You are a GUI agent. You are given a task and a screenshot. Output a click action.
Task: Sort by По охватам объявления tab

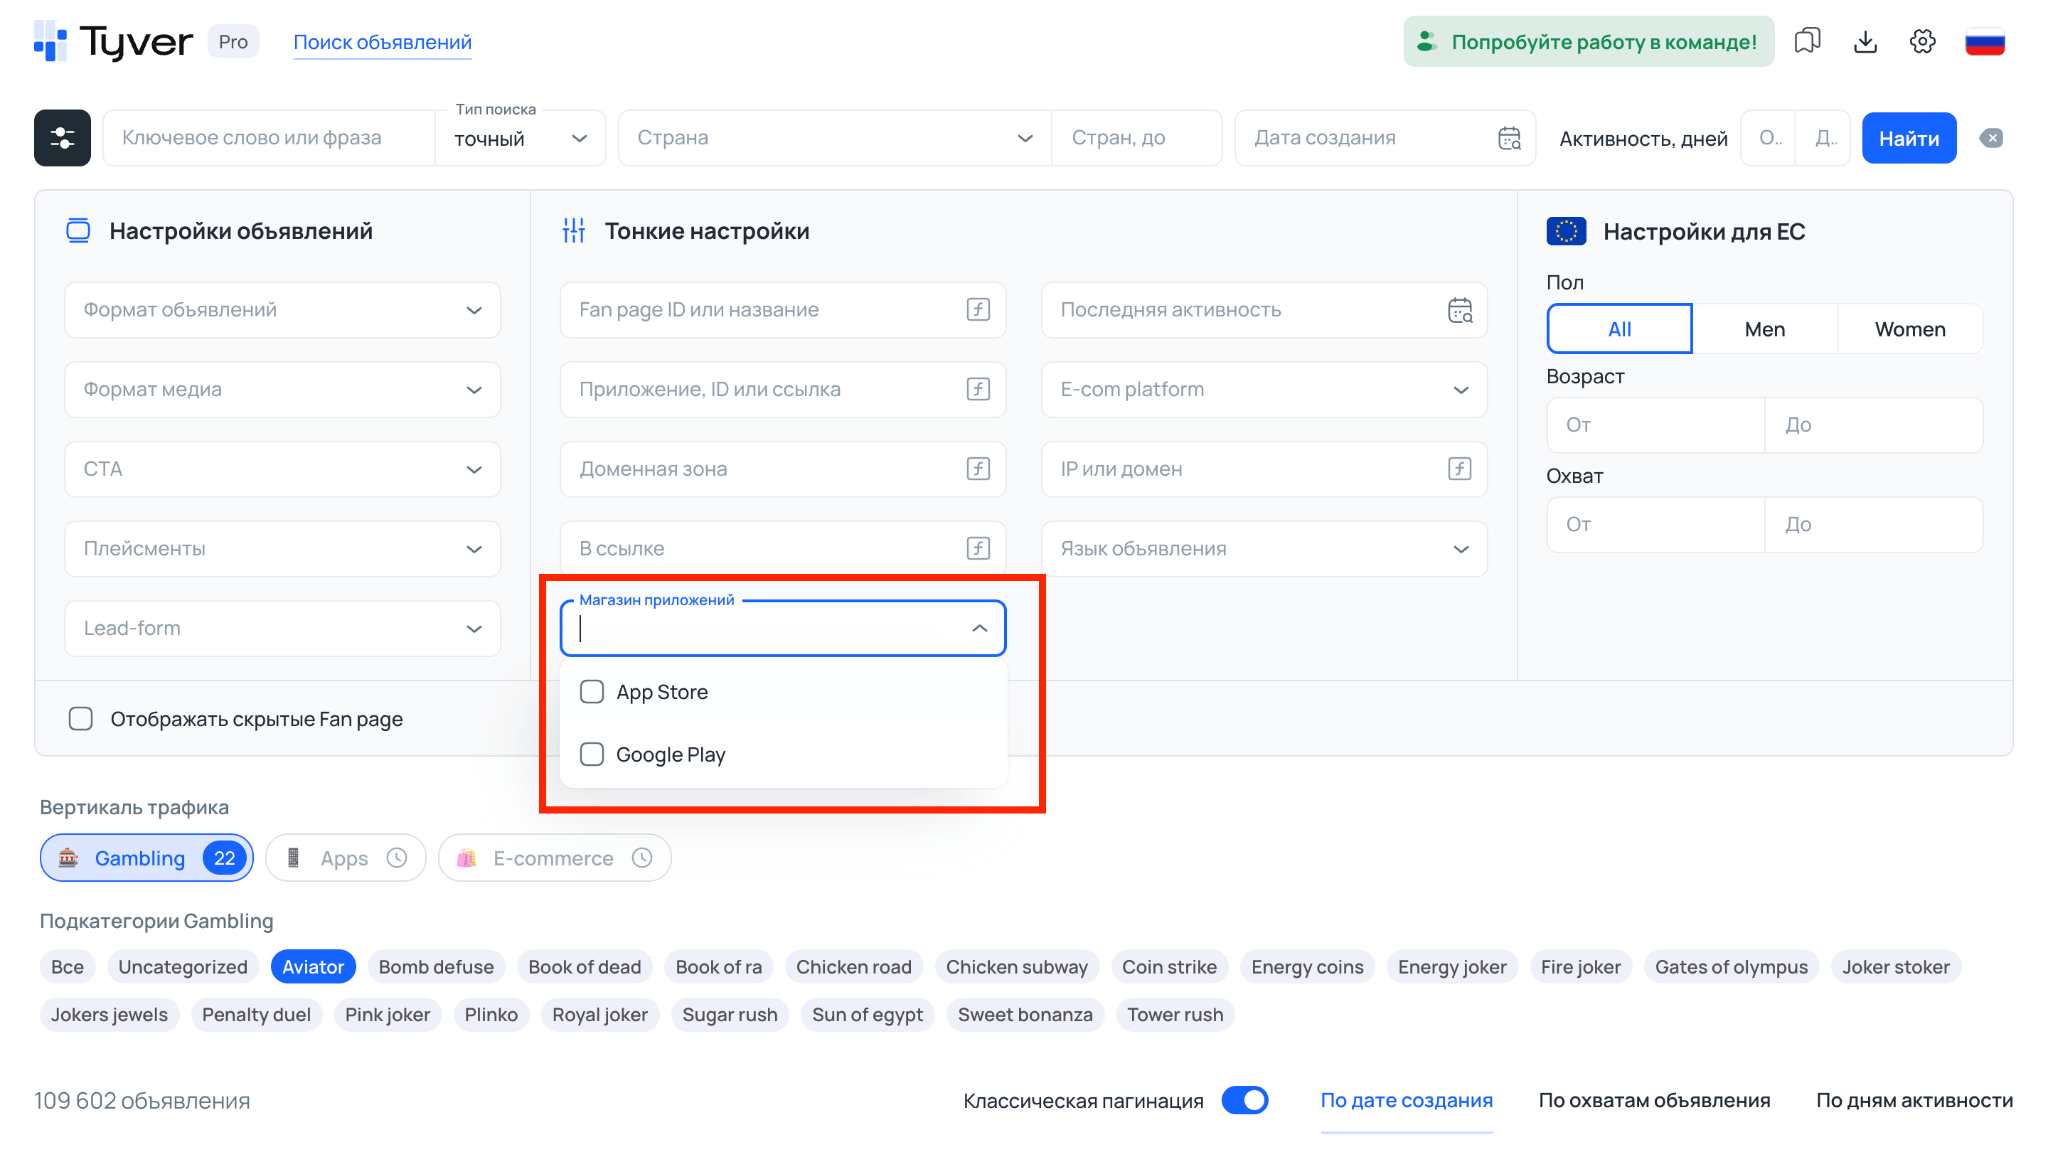[x=1654, y=1100]
